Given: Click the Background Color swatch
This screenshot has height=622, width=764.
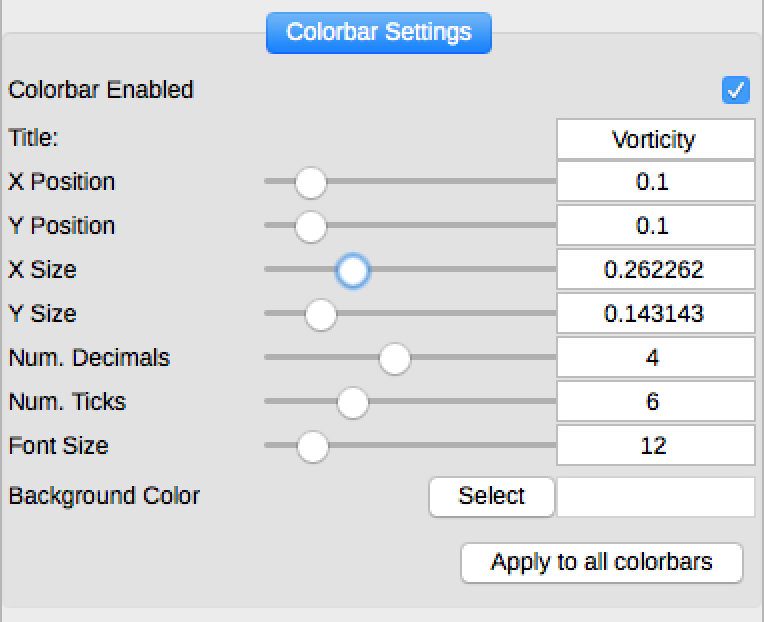Looking at the screenshot, I should 655,497.
